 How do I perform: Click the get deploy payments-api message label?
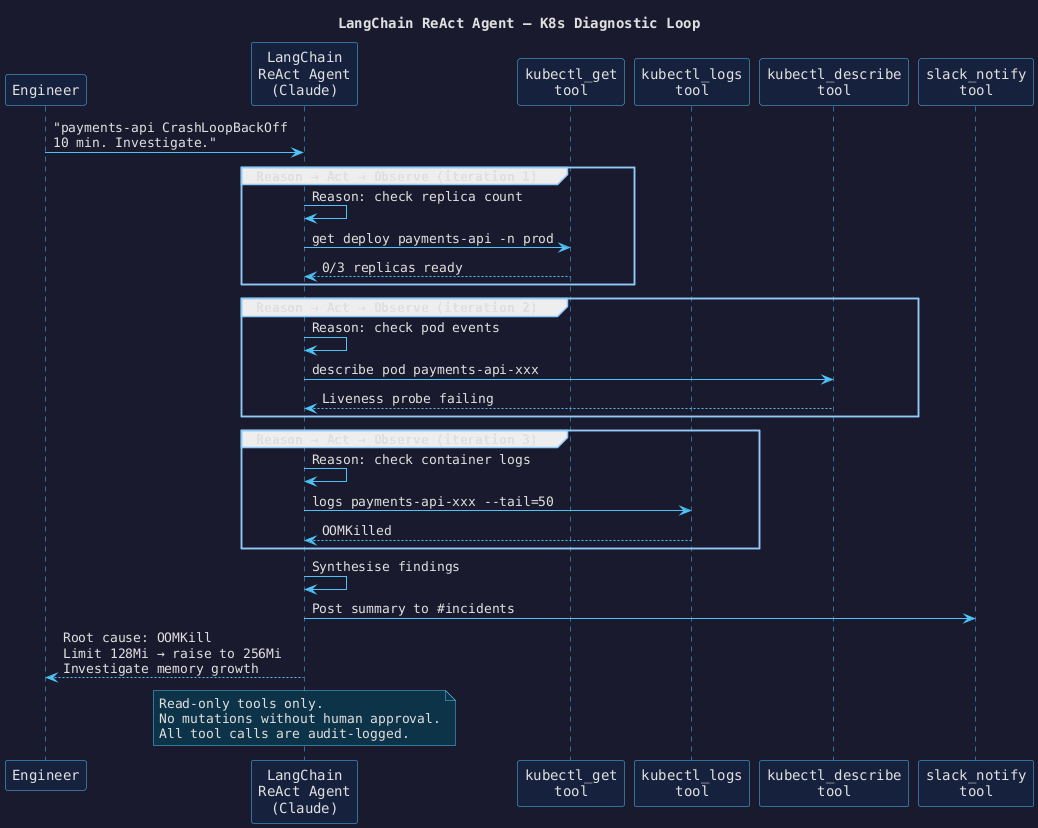[436, 238]
